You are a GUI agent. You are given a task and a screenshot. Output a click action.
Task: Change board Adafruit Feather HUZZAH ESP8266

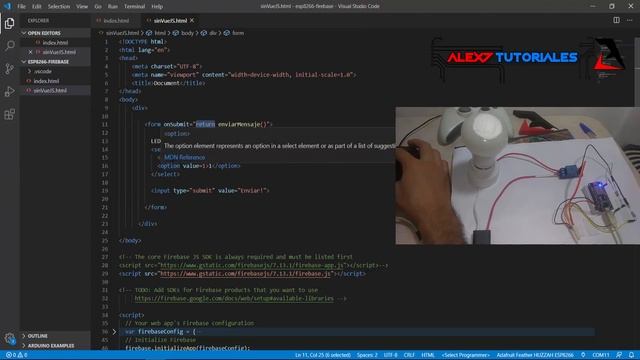[x=535, y=355]
